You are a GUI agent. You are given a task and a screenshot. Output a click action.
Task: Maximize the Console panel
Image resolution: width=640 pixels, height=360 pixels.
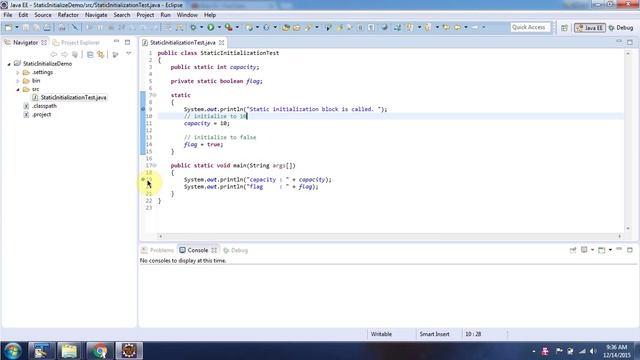click(629, 249)
